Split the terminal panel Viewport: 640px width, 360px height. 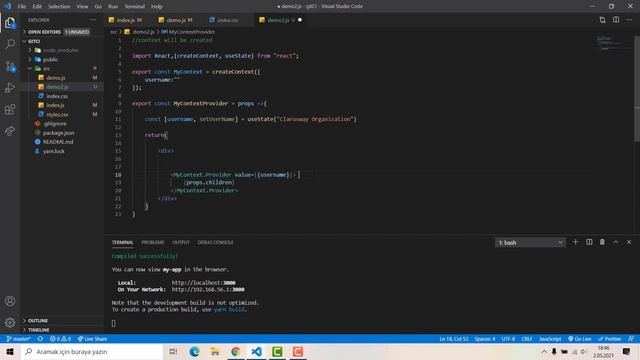[589, 242]
